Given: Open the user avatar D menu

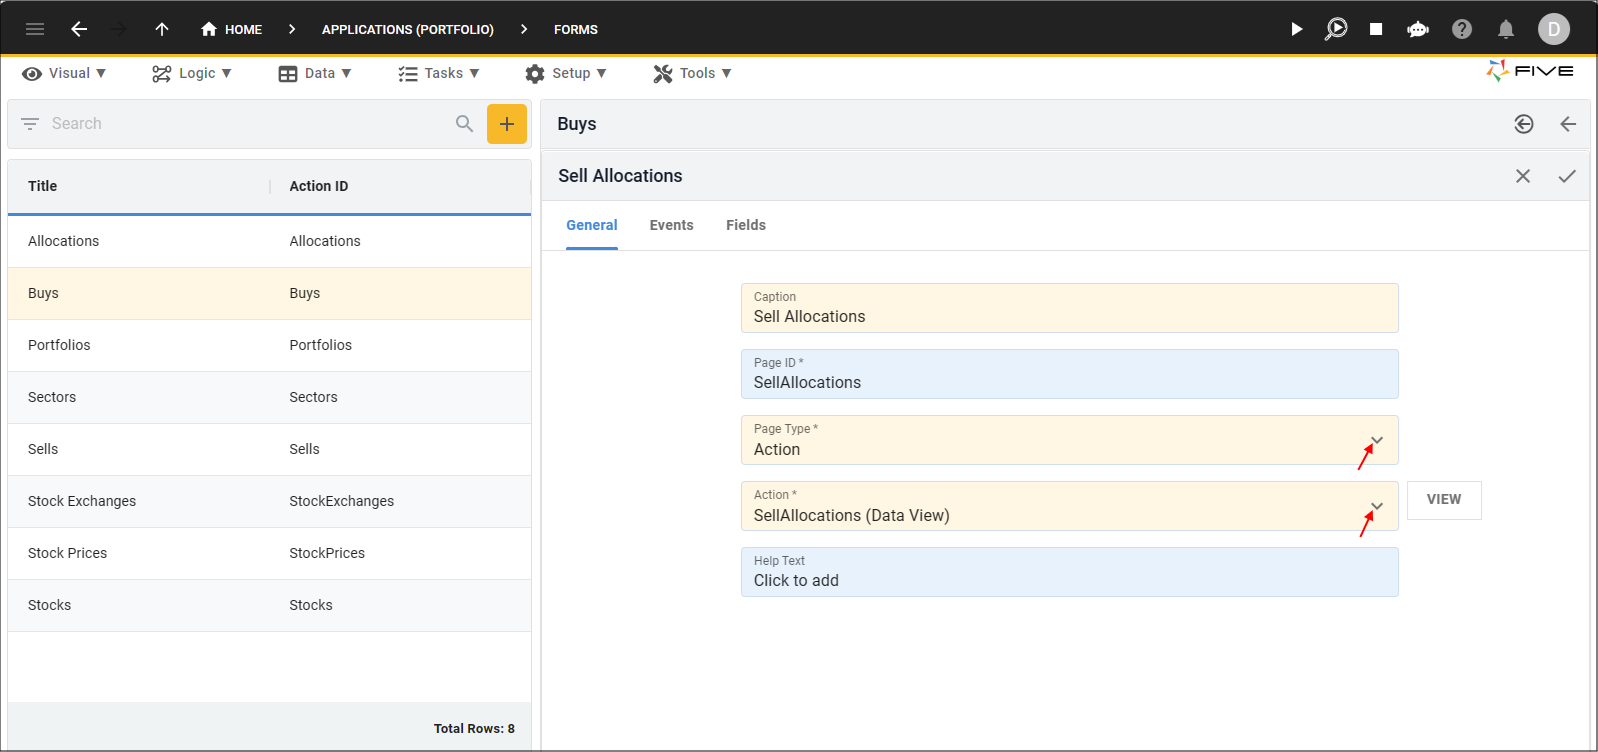Looking at the screenshot, I should pyautogui.click(x=1554, y=29).
